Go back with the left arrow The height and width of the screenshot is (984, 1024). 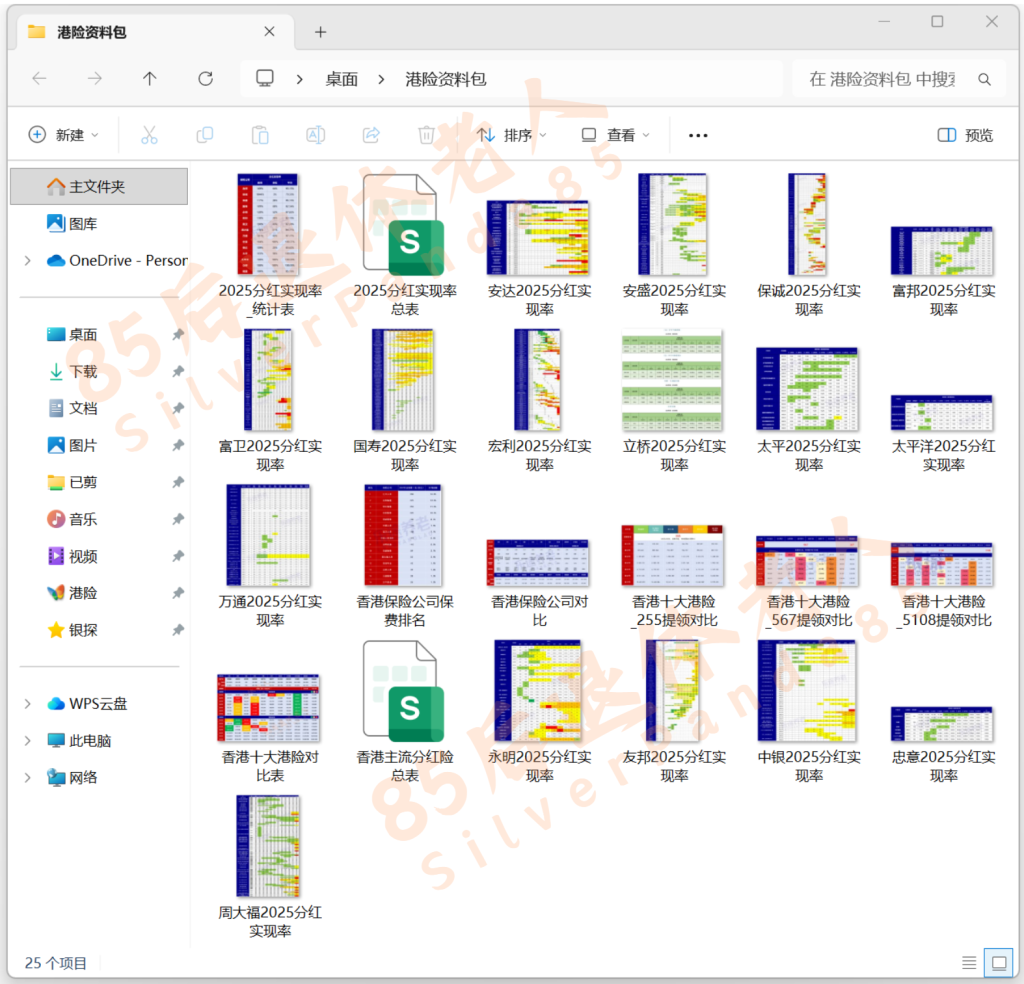pyautogui.click(x=39, y=79)
